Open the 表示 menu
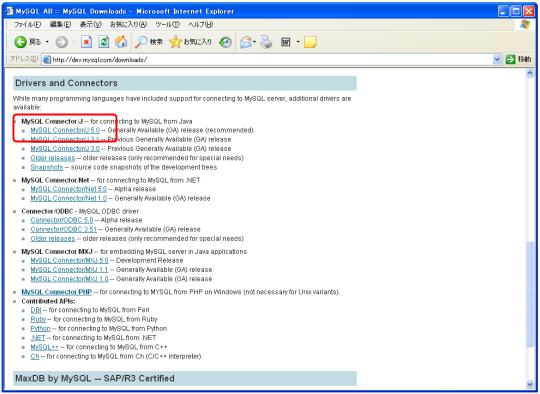 tap(91, 24)
